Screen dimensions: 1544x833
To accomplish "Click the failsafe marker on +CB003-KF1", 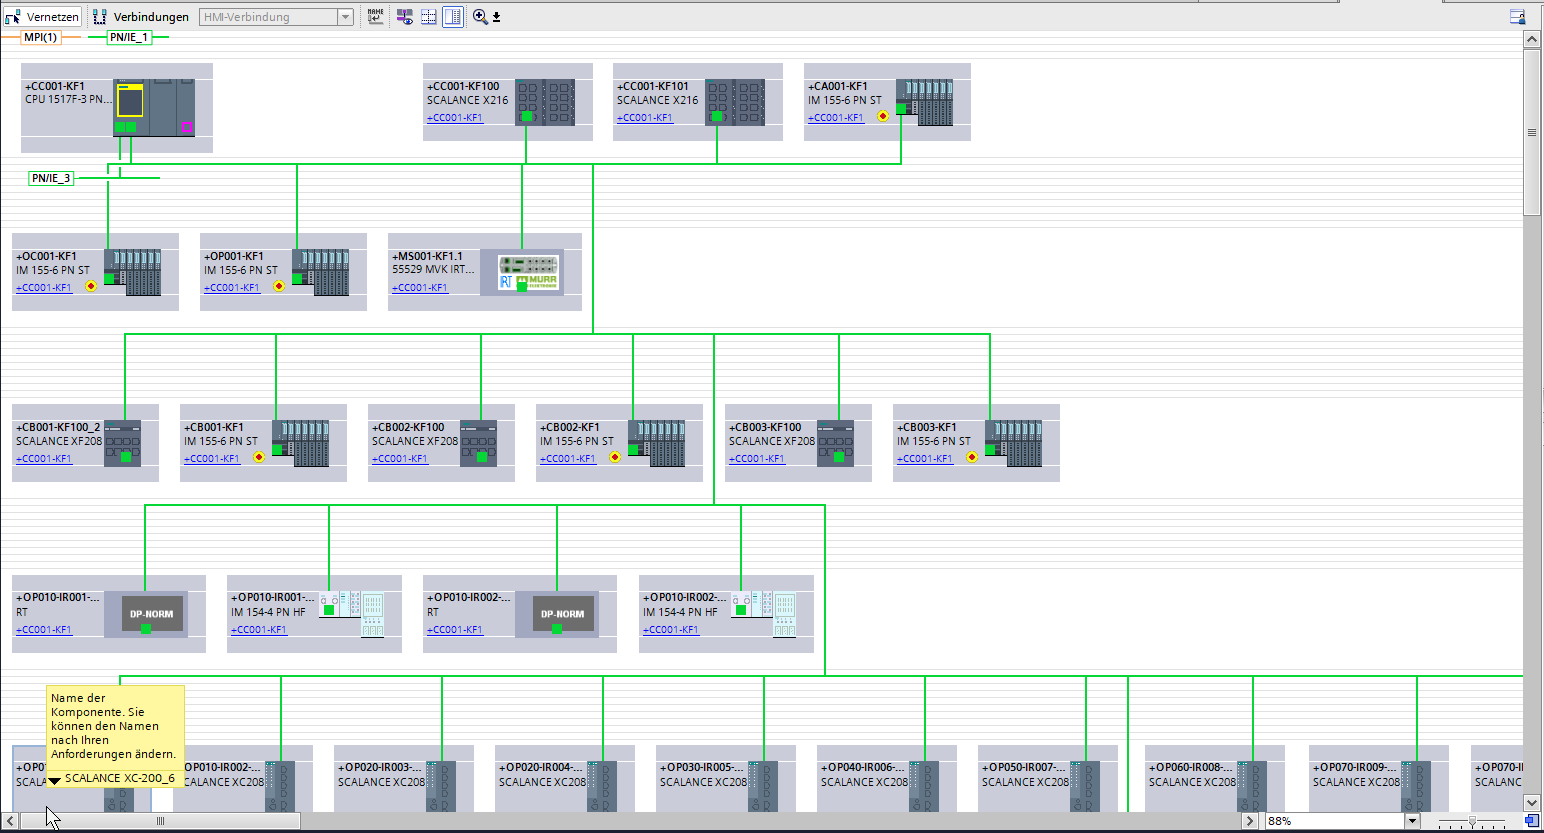I will coord(972,457).
